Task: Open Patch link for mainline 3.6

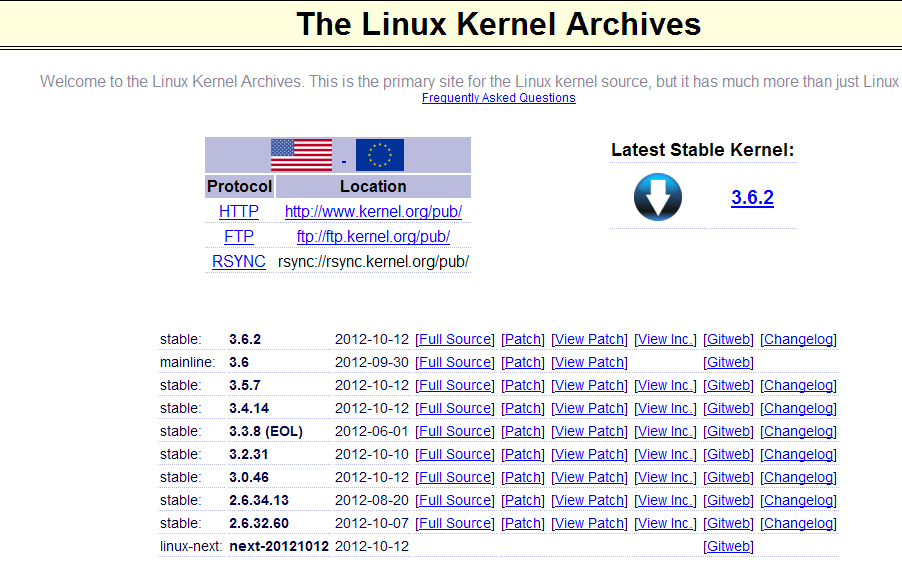Action: (x=523, y=362)
